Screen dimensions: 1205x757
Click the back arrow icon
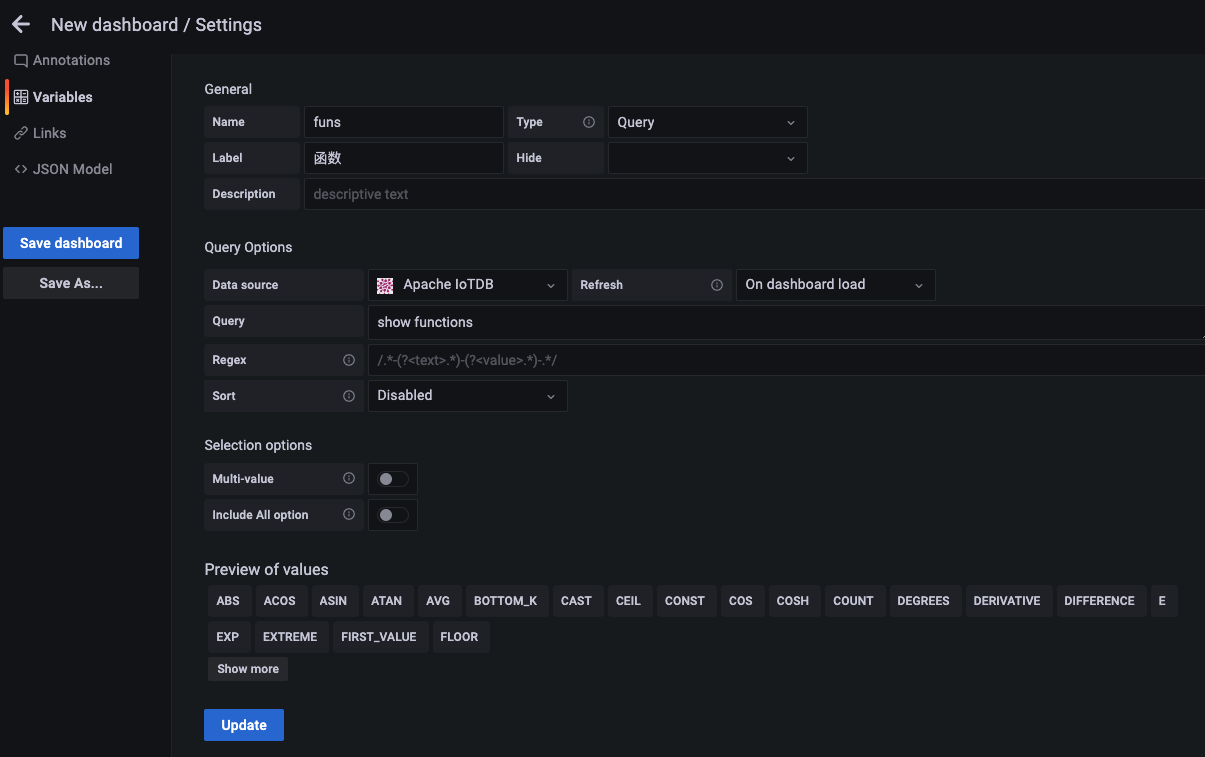click(x=21, y=25)
